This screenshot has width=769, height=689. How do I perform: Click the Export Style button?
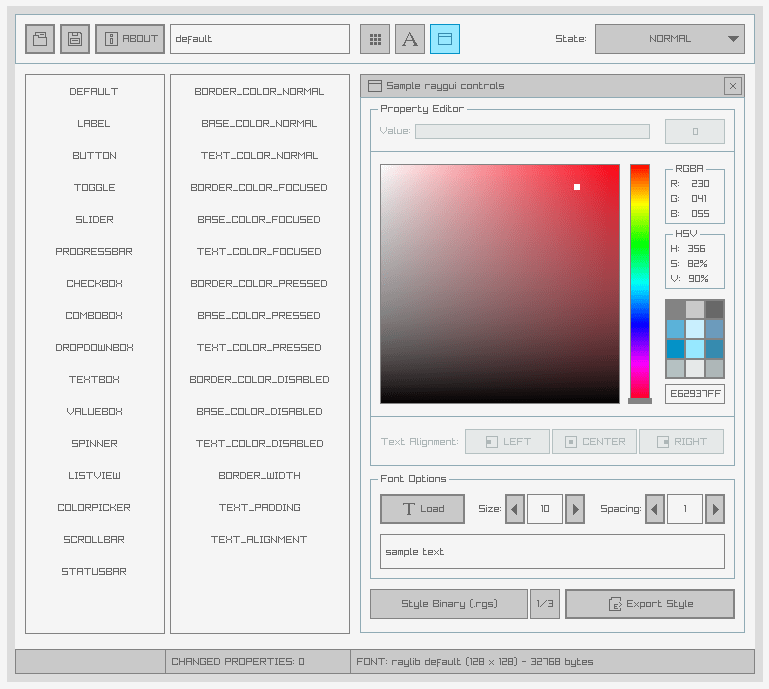click(x=649, y=604)
